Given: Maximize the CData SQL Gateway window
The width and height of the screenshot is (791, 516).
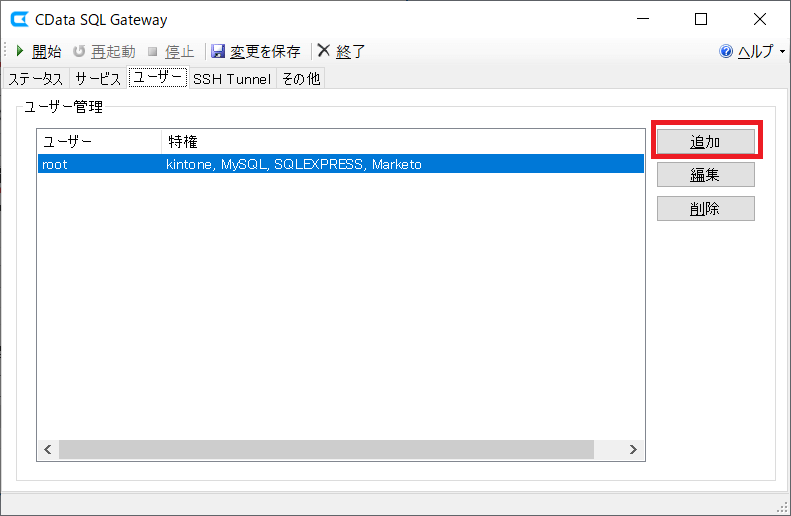Looking at the screenshot, I should click(701, 19).
